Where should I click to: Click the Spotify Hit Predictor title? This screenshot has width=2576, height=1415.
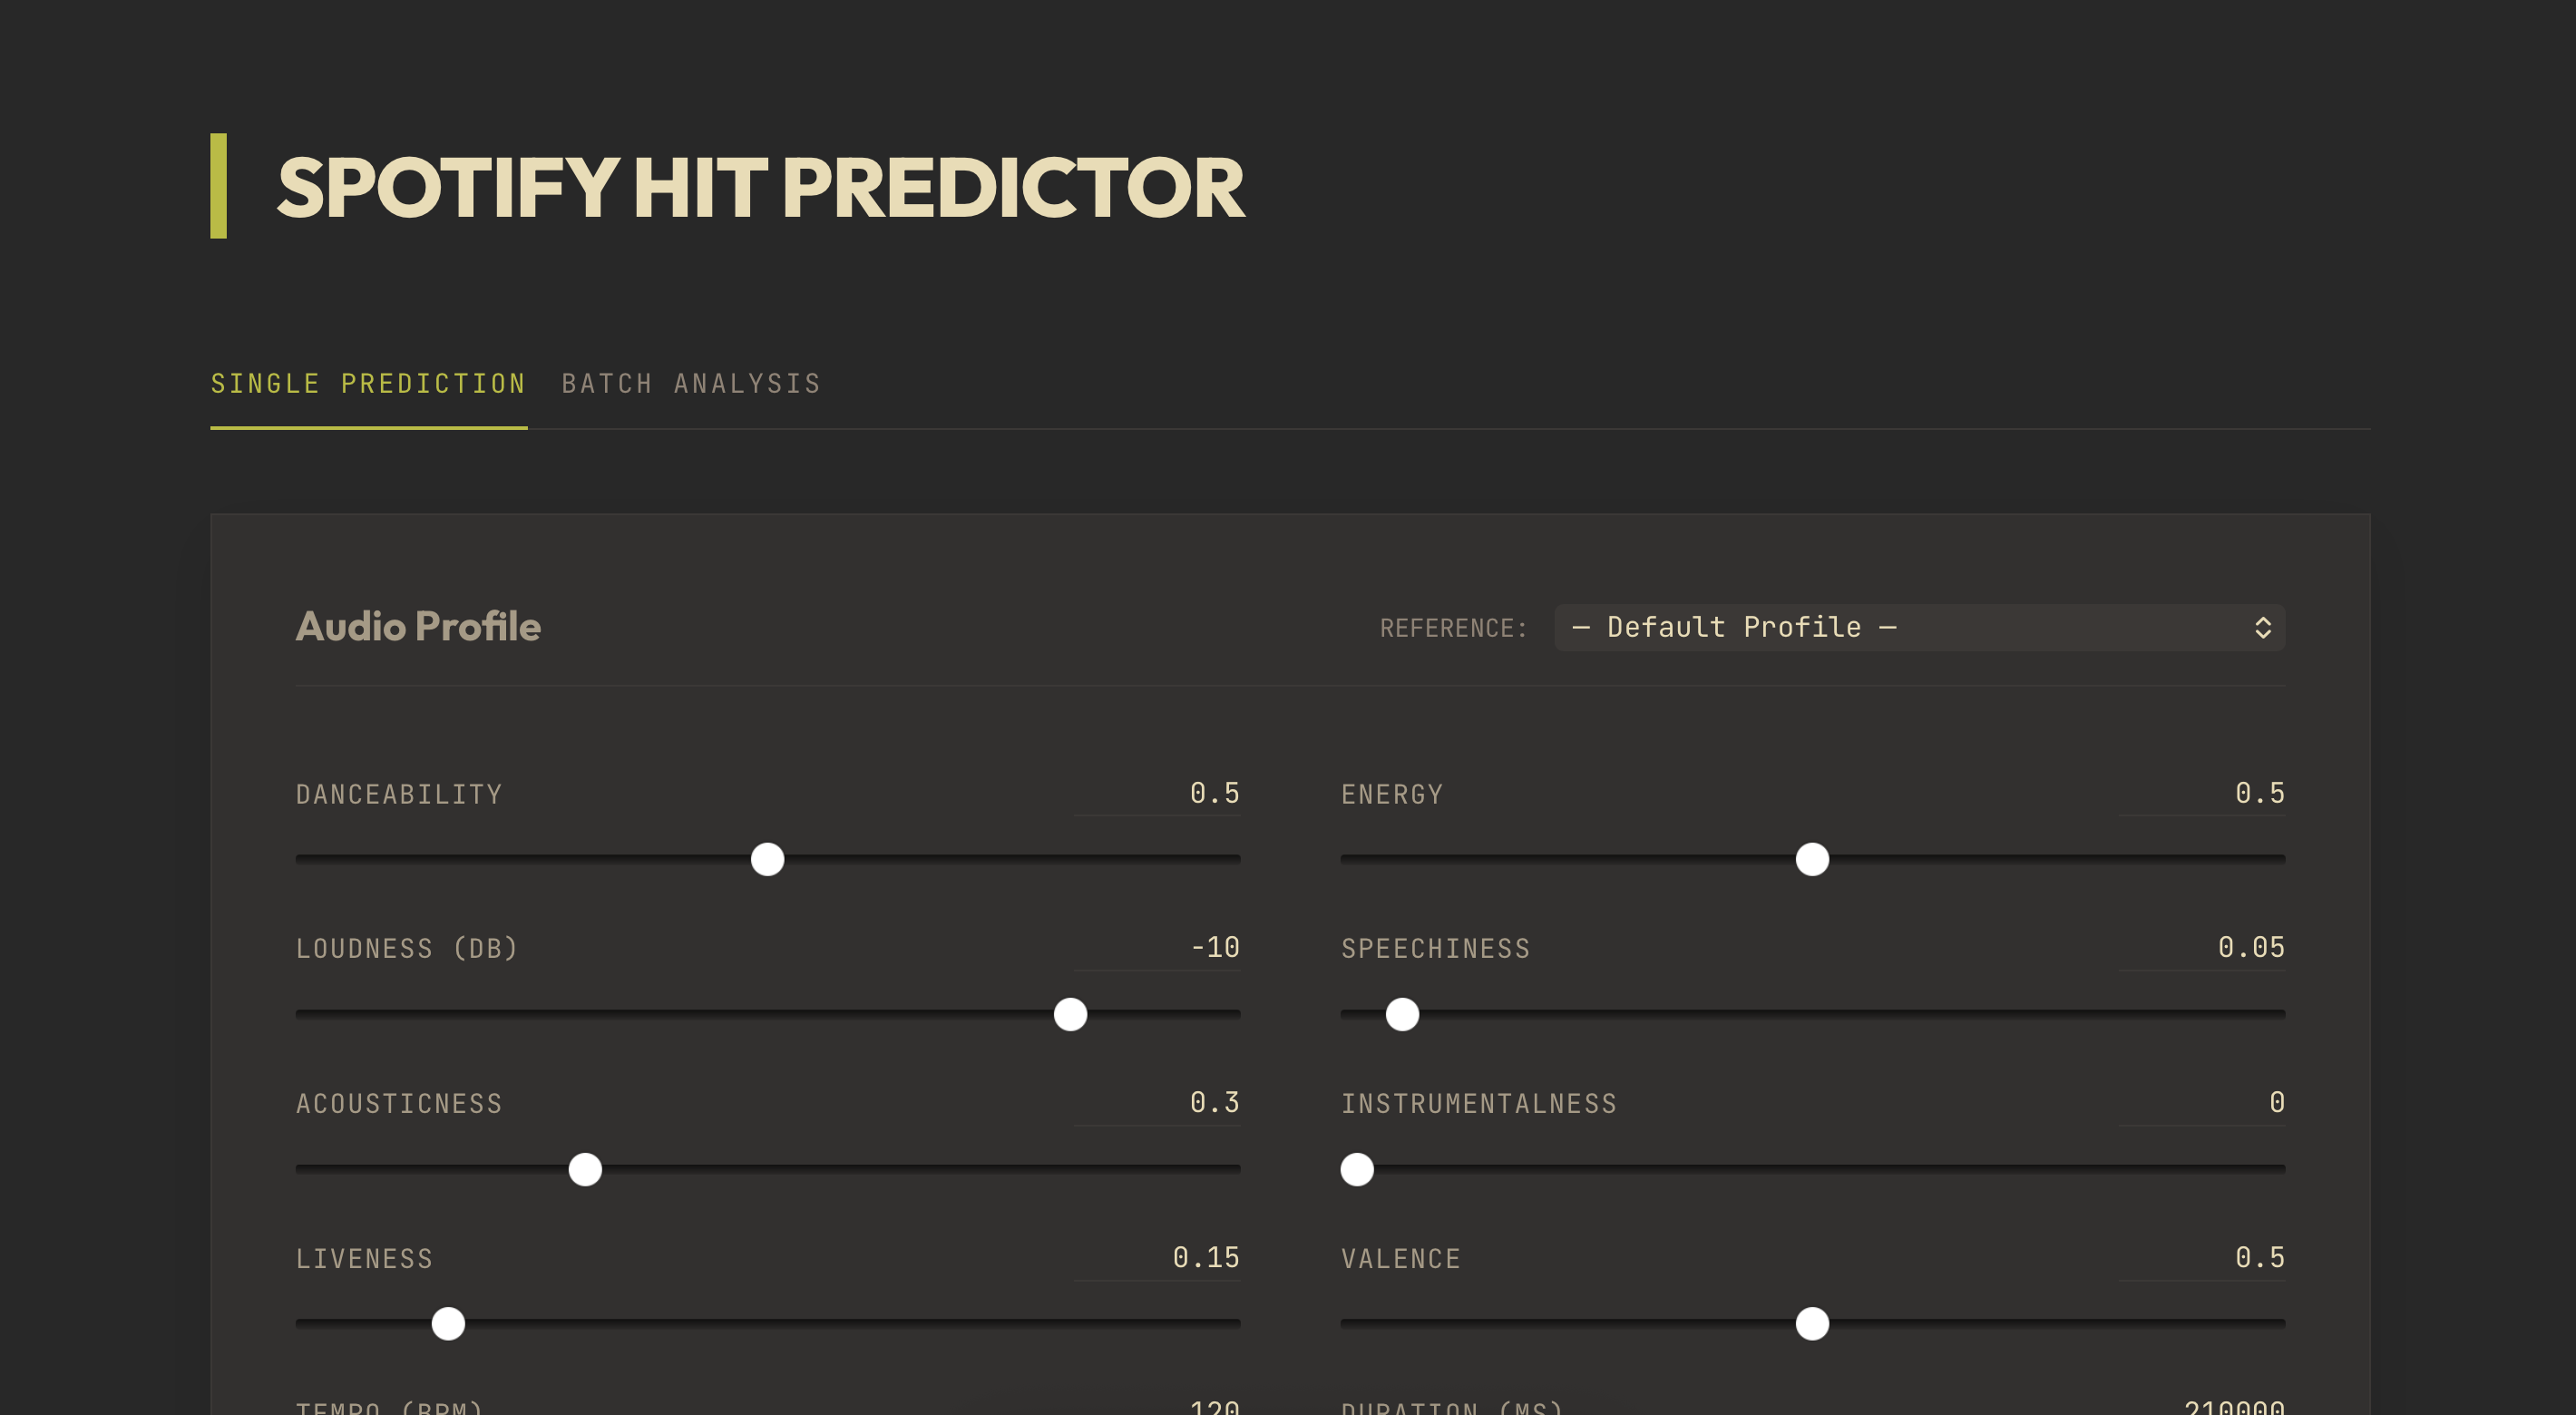[761, 186]
